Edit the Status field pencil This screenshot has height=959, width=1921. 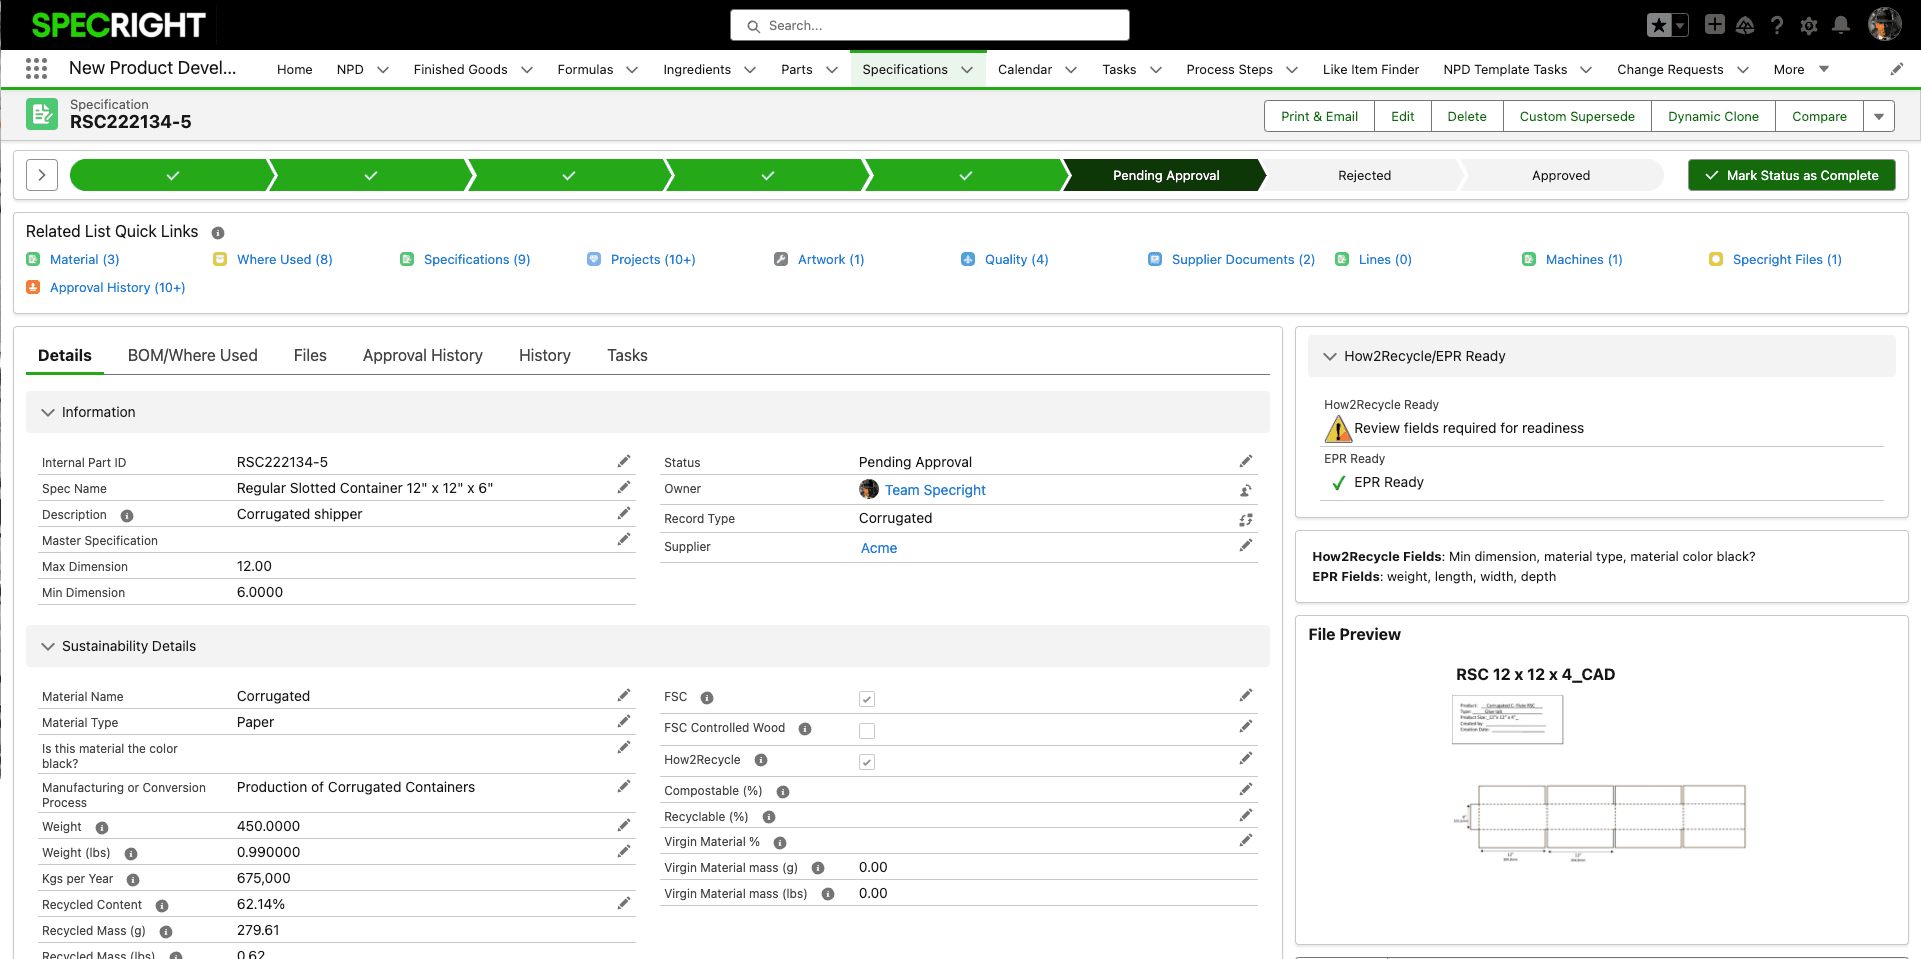click(x=1246, y=461)
